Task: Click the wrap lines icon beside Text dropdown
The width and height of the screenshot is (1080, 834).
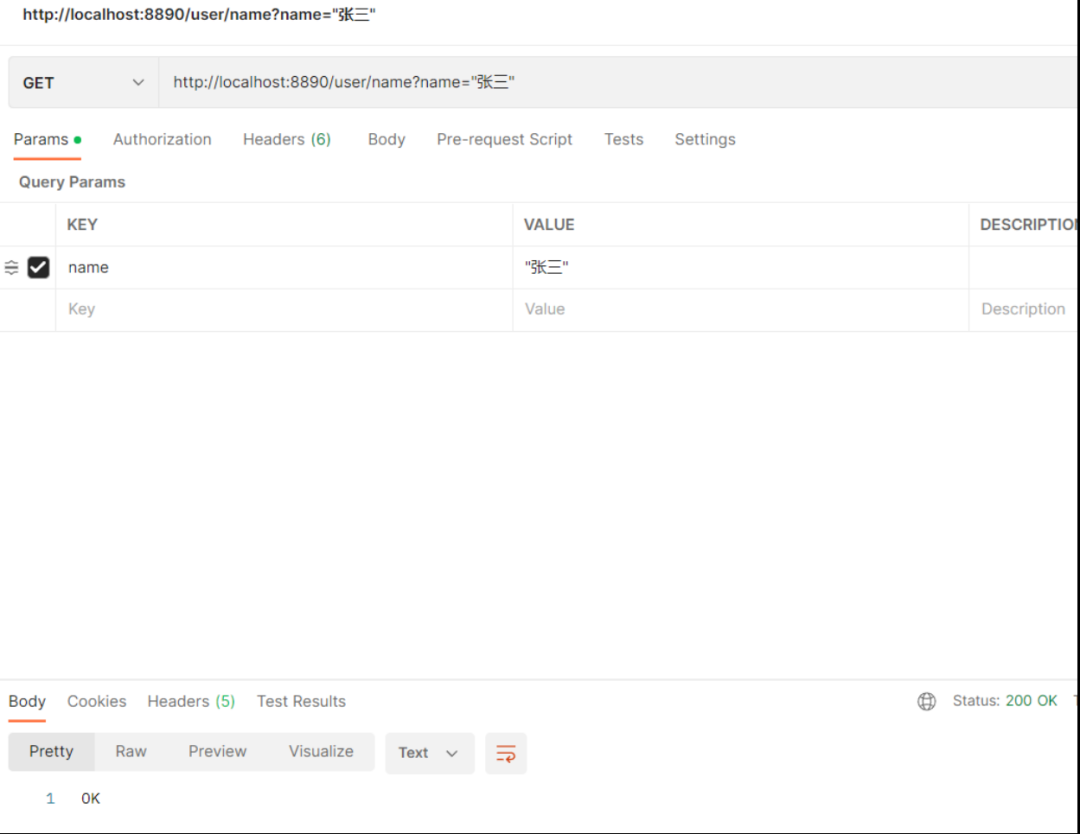Action: coord(506,753)
